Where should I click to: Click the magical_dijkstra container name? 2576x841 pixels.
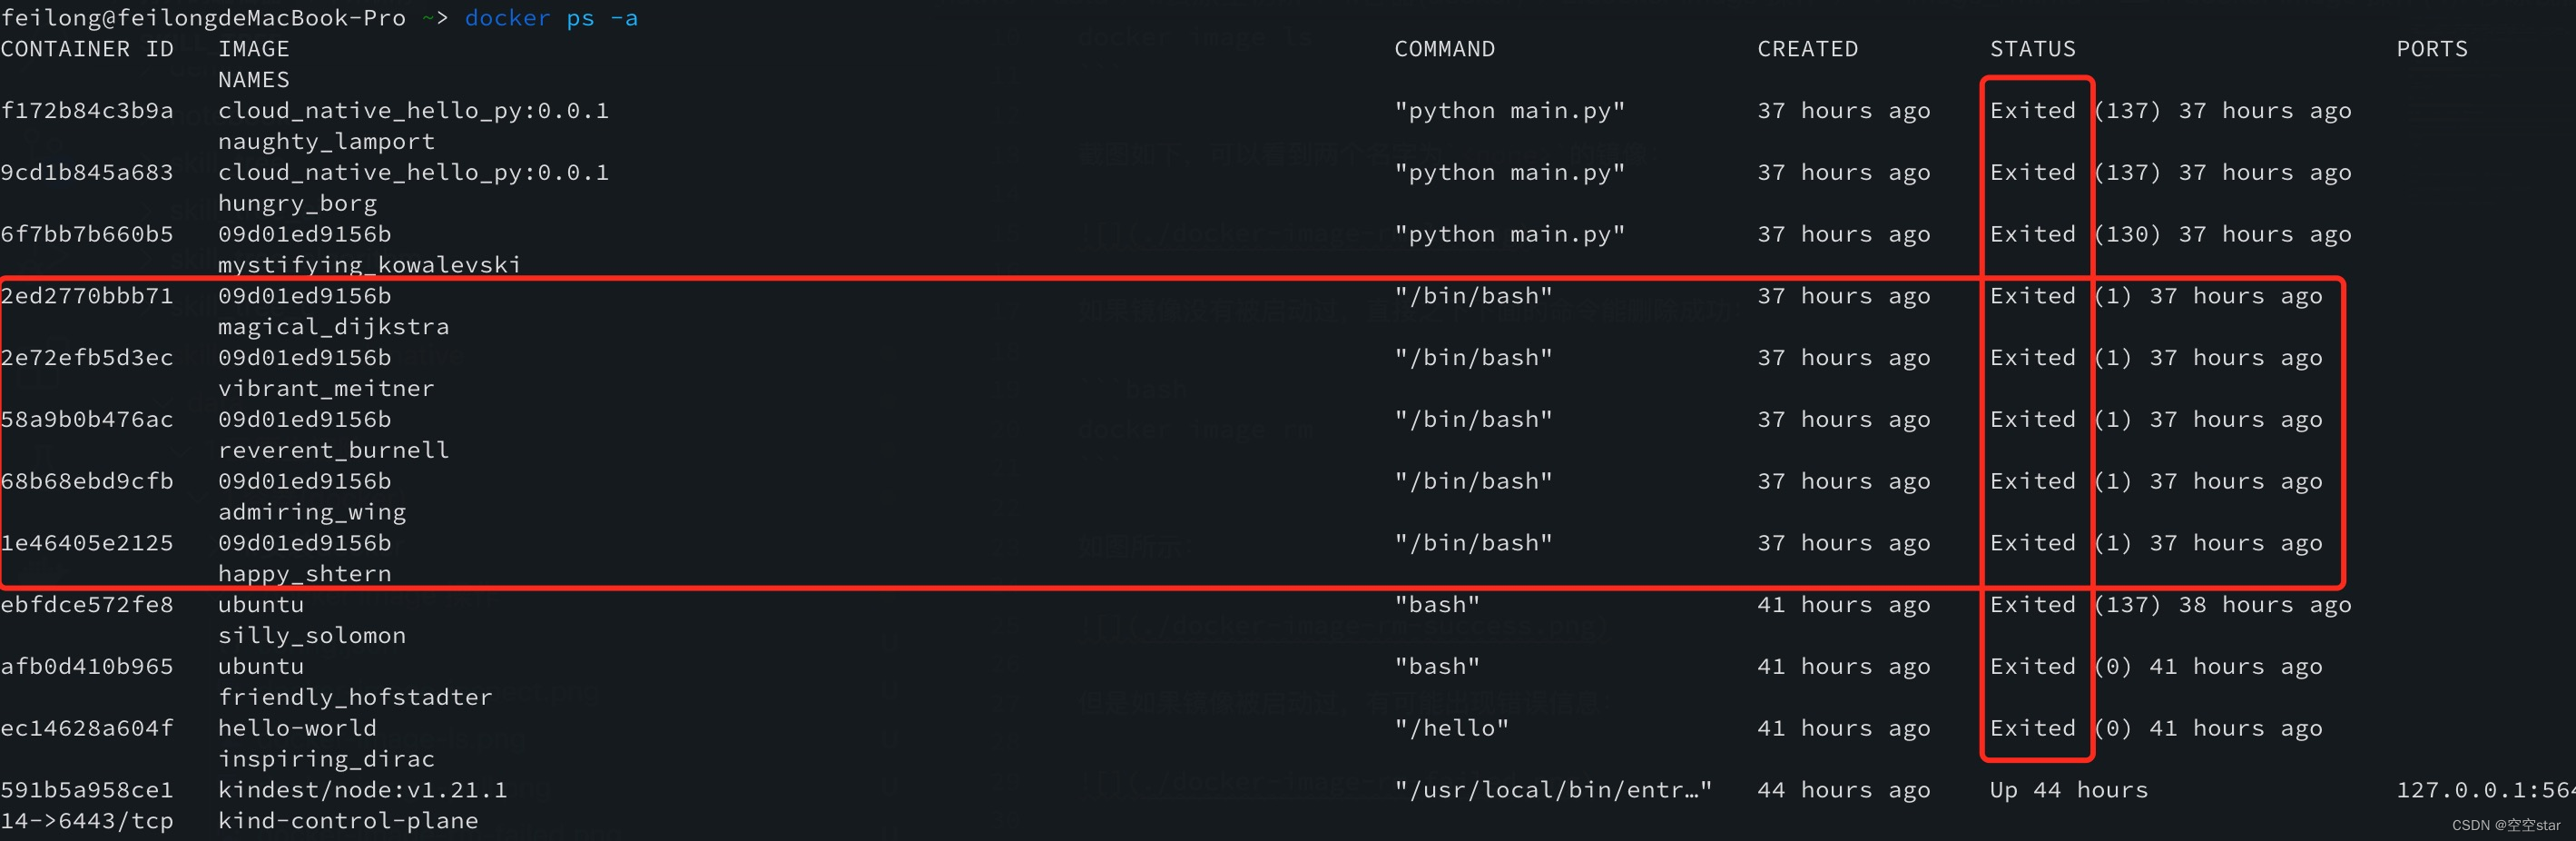333,327
